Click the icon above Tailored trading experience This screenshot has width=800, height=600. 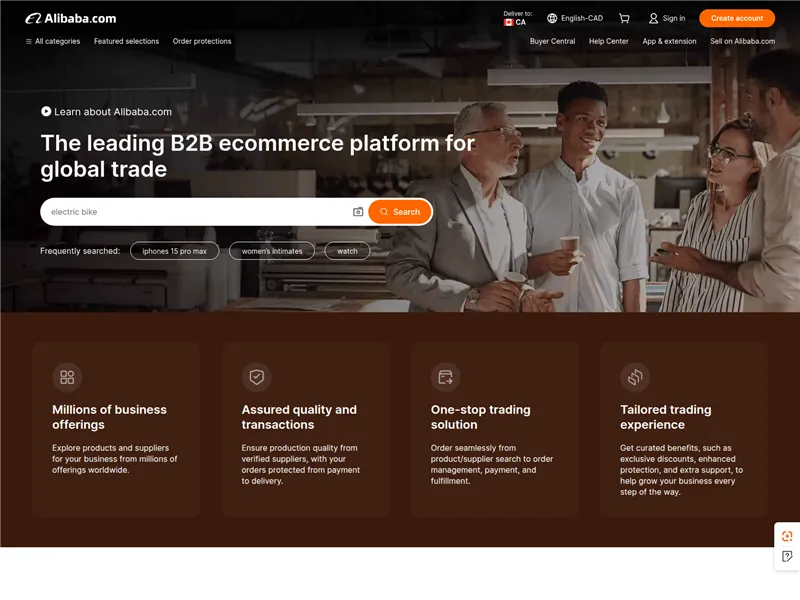point(633,377)
